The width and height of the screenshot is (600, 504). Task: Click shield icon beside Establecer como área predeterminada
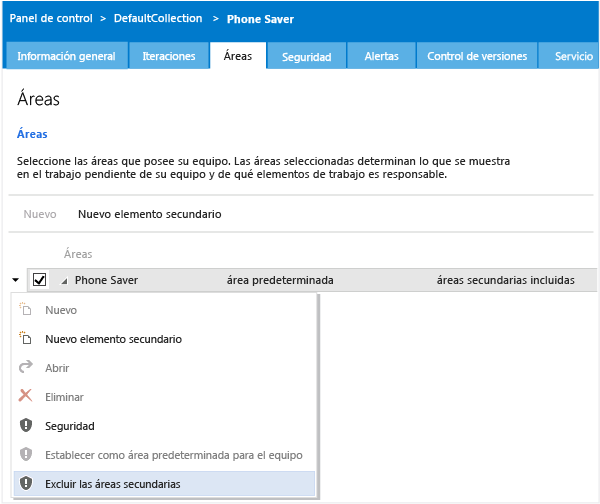point(26,454)
